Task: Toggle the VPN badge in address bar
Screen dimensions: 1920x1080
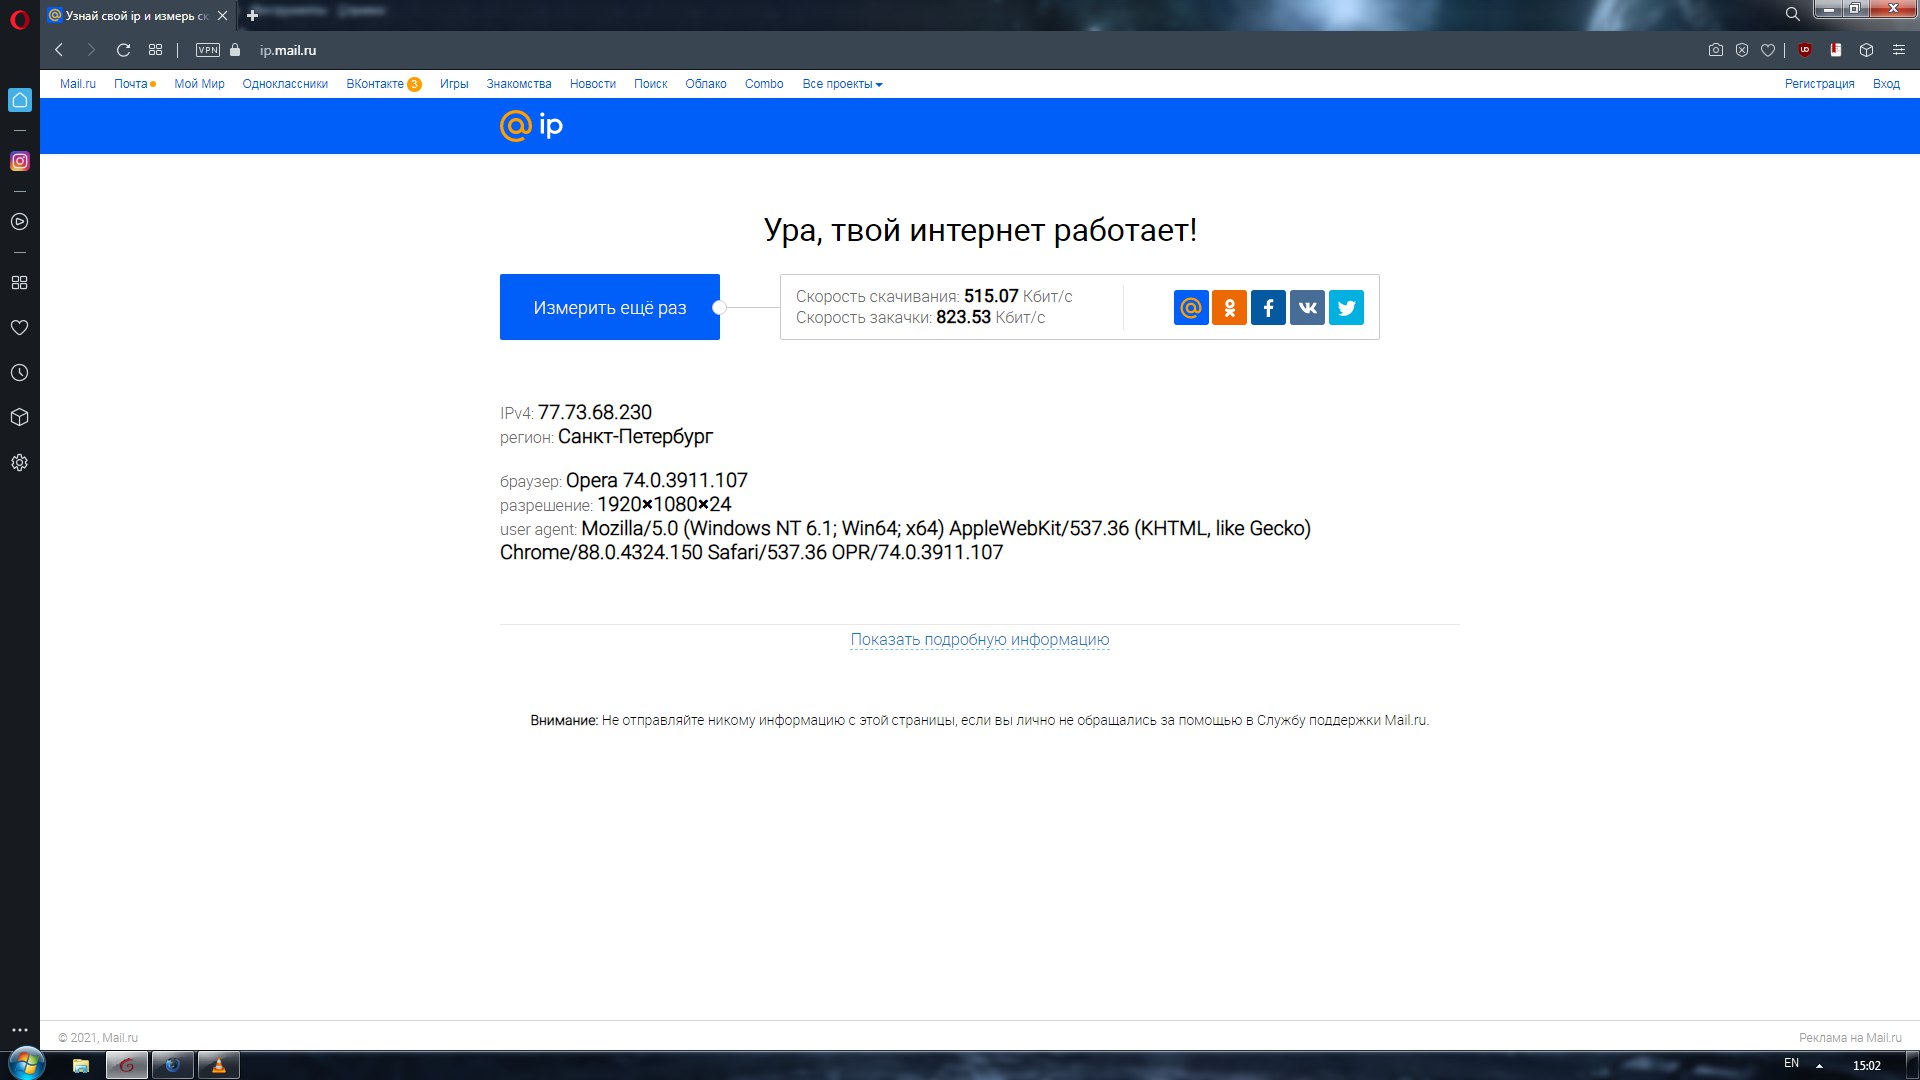Action: coord(208,50)
